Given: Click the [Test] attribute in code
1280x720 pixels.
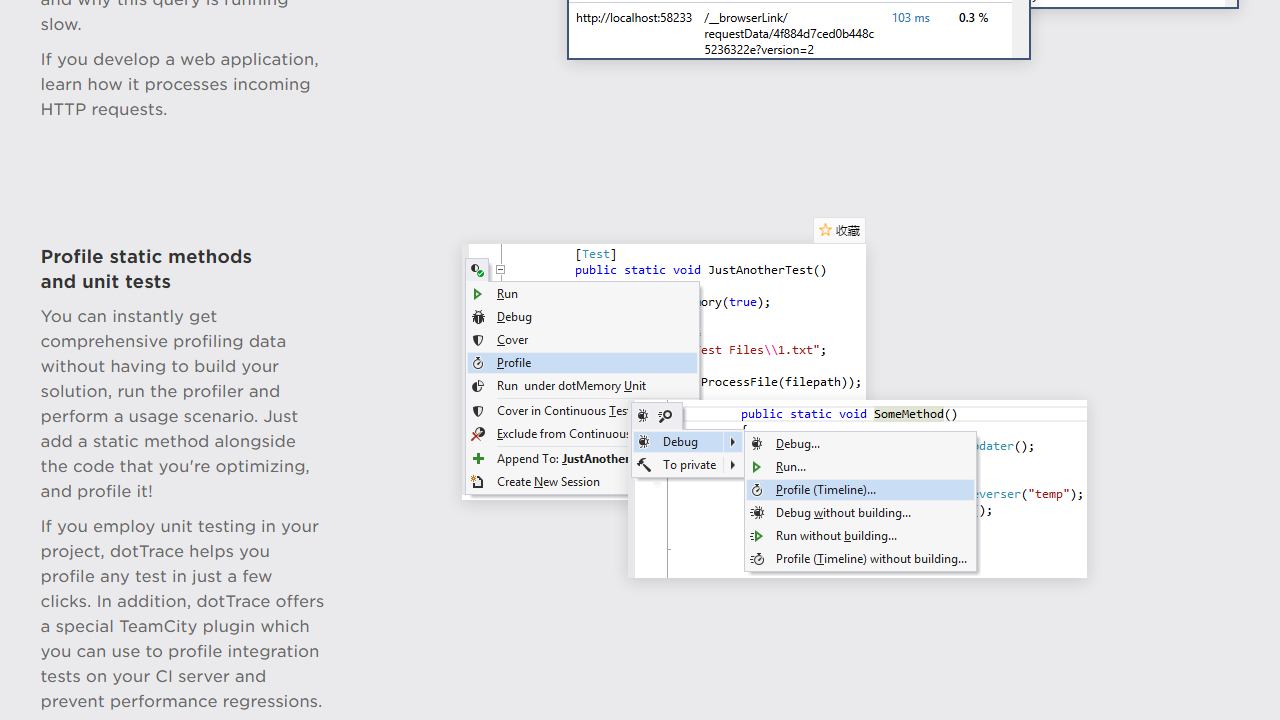Looking at the screenshot, I should (596, 254).
